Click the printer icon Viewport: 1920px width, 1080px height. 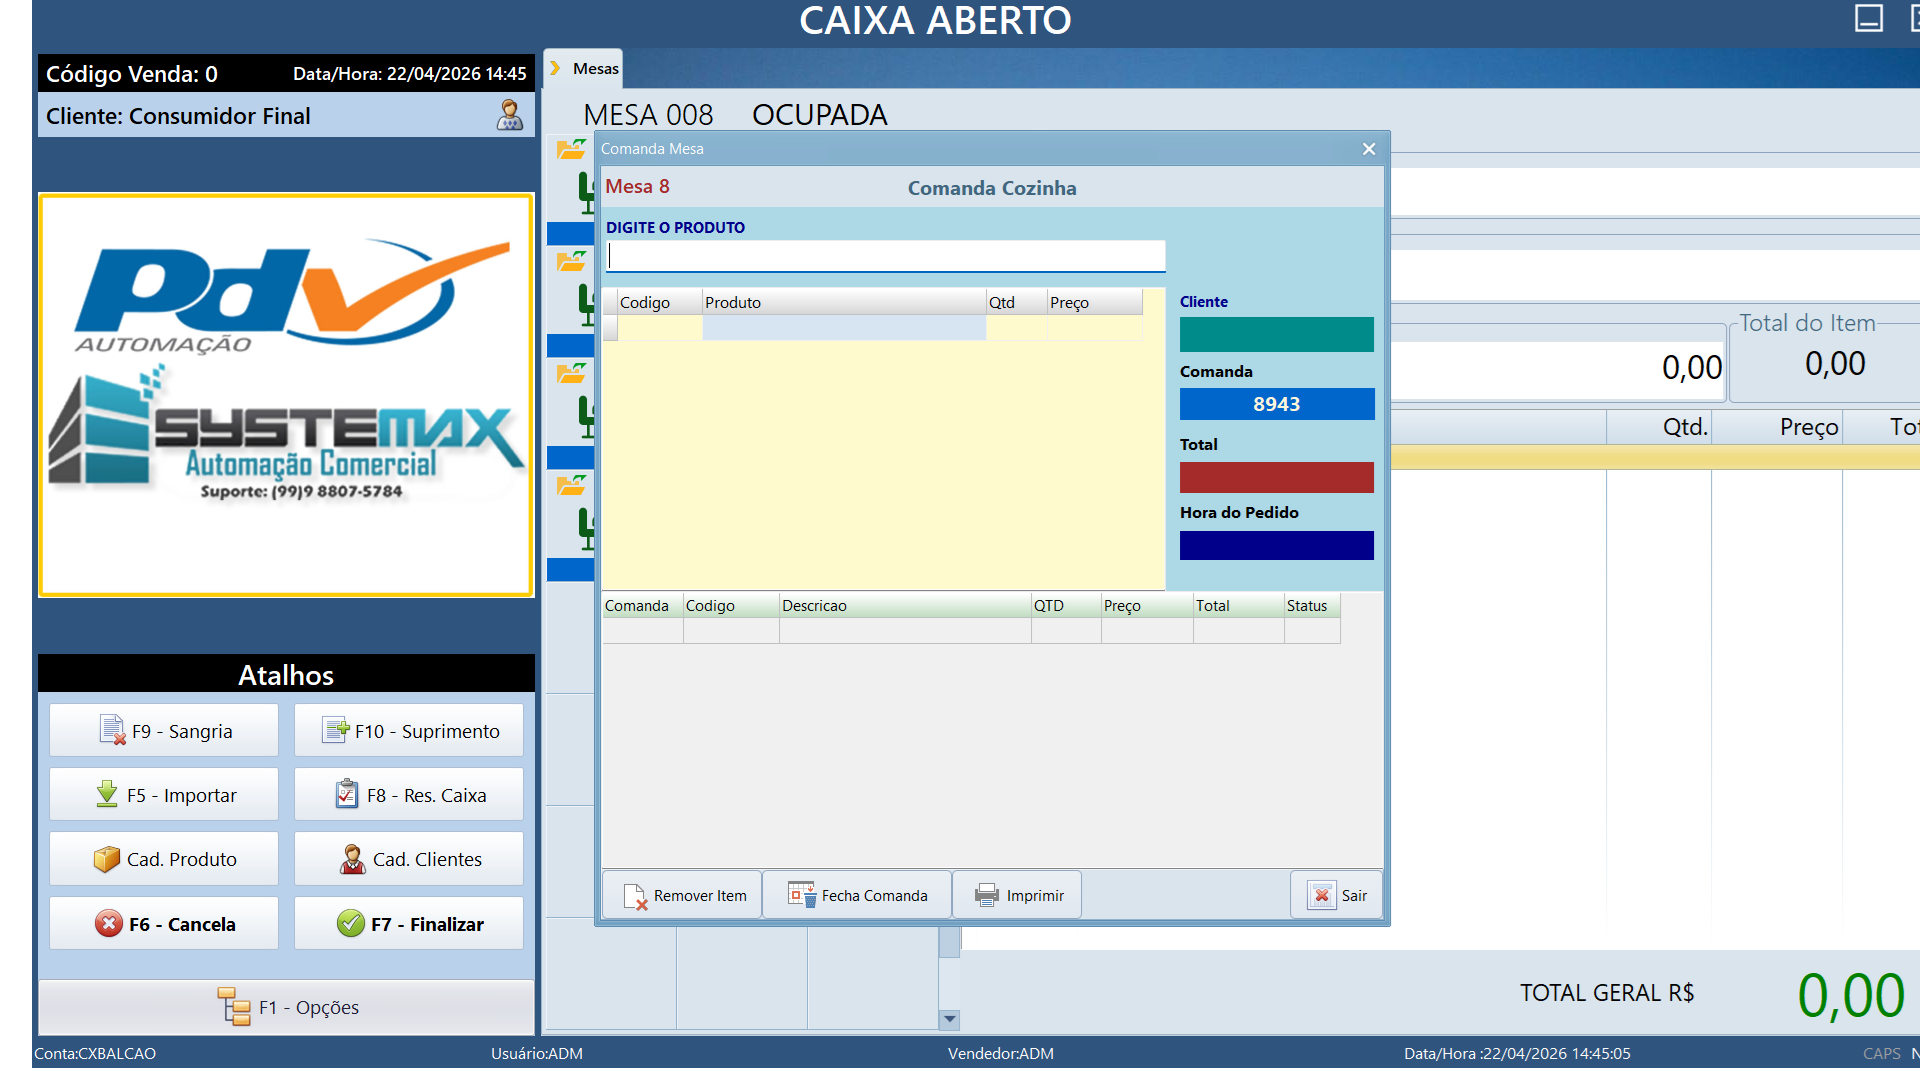click(987, 895)
